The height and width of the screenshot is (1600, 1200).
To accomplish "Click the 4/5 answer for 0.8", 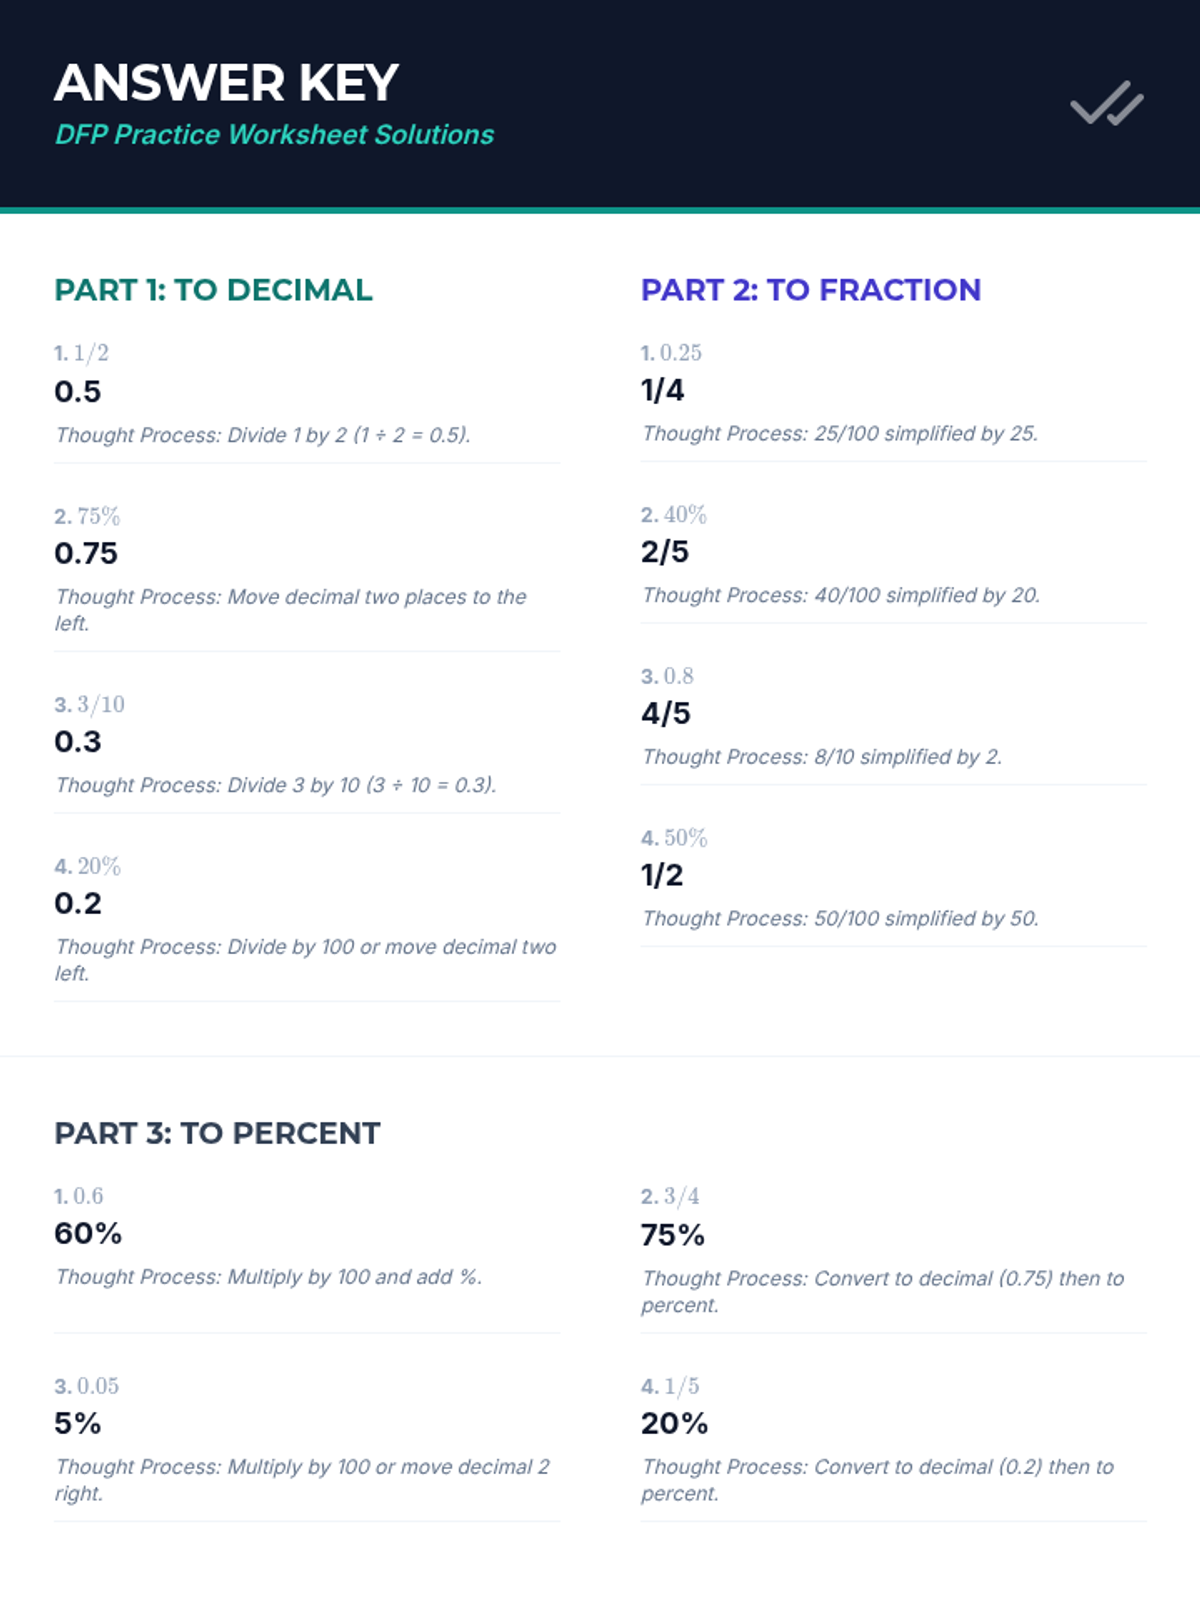I will [x=666, y=713].
